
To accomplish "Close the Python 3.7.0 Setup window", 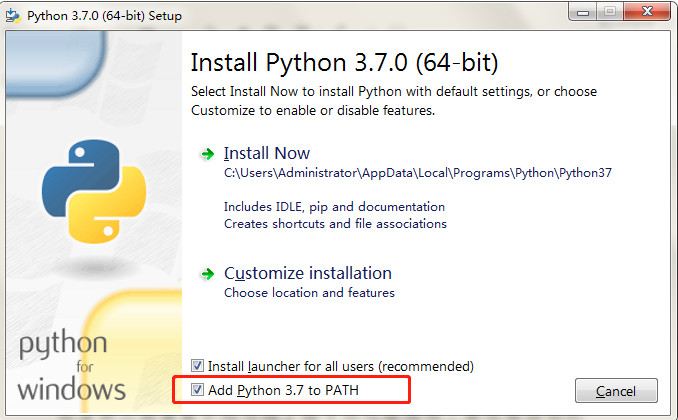I will (x=647, y=12).
